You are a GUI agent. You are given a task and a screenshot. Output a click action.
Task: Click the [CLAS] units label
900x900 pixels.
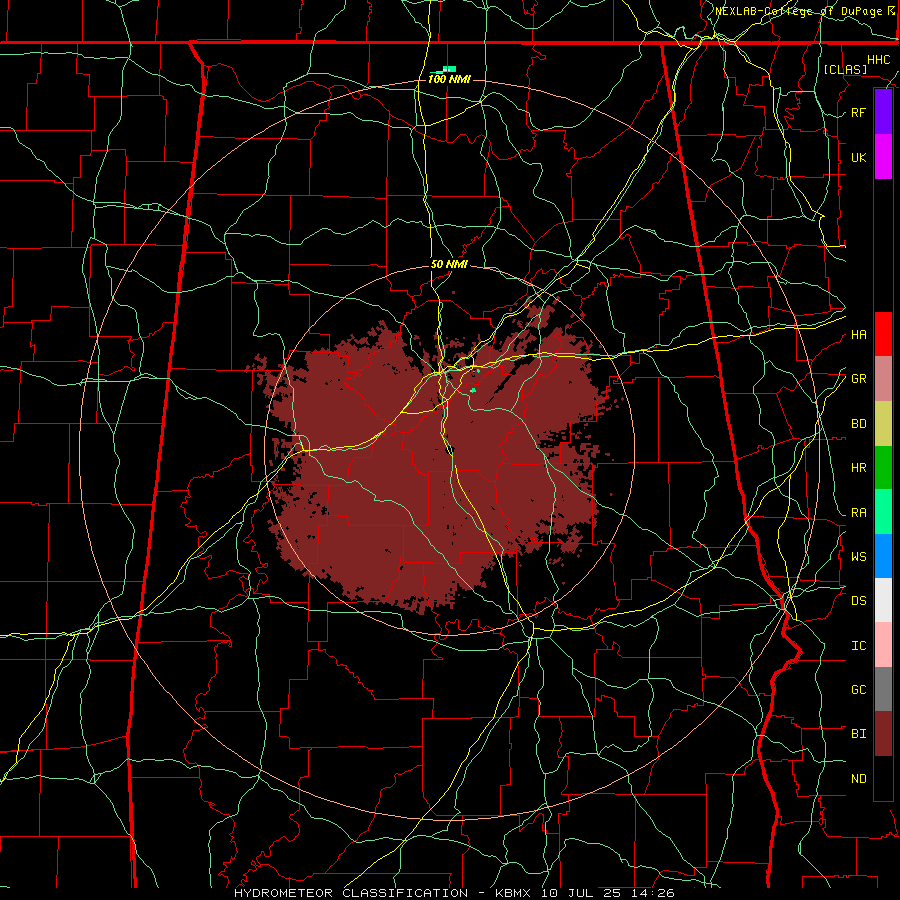point(845,70)
